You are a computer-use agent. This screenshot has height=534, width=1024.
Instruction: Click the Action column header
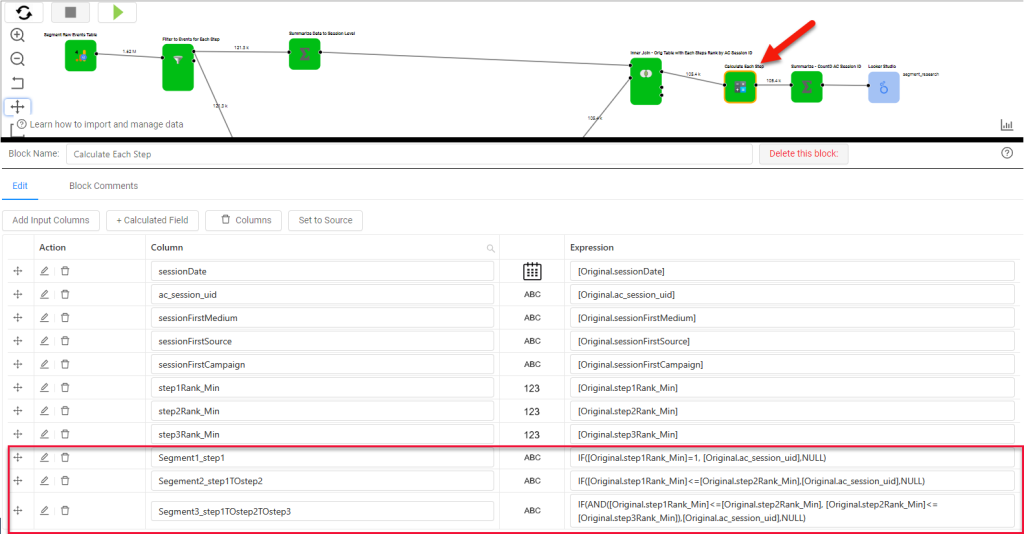[x=52, y=247]
